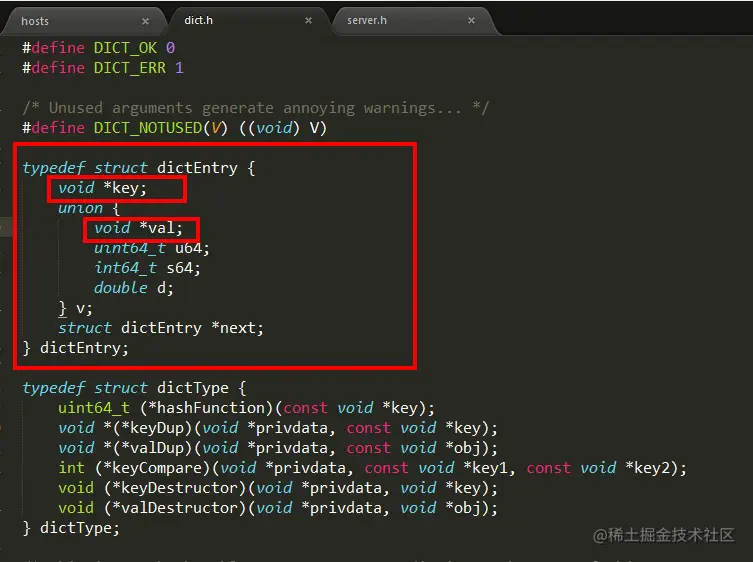Click the DICT_NOTUSED macro definition
Viewport: 753px width, 562px height.
tap(174, 128)
